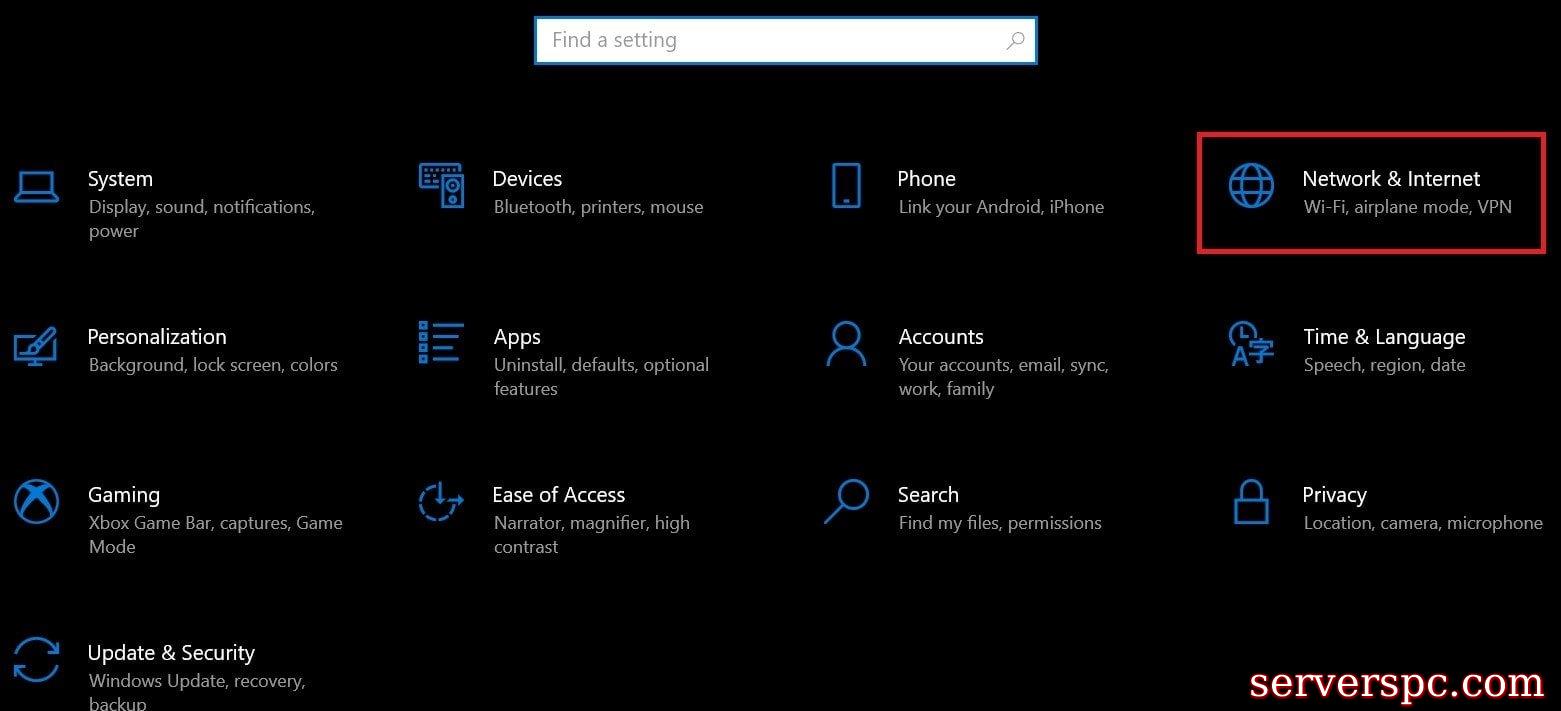Image resolution: width=1561 pixels, height=711 pixels.
Task: Click the magnifier icon in search box
Action: click(1014, 41)
